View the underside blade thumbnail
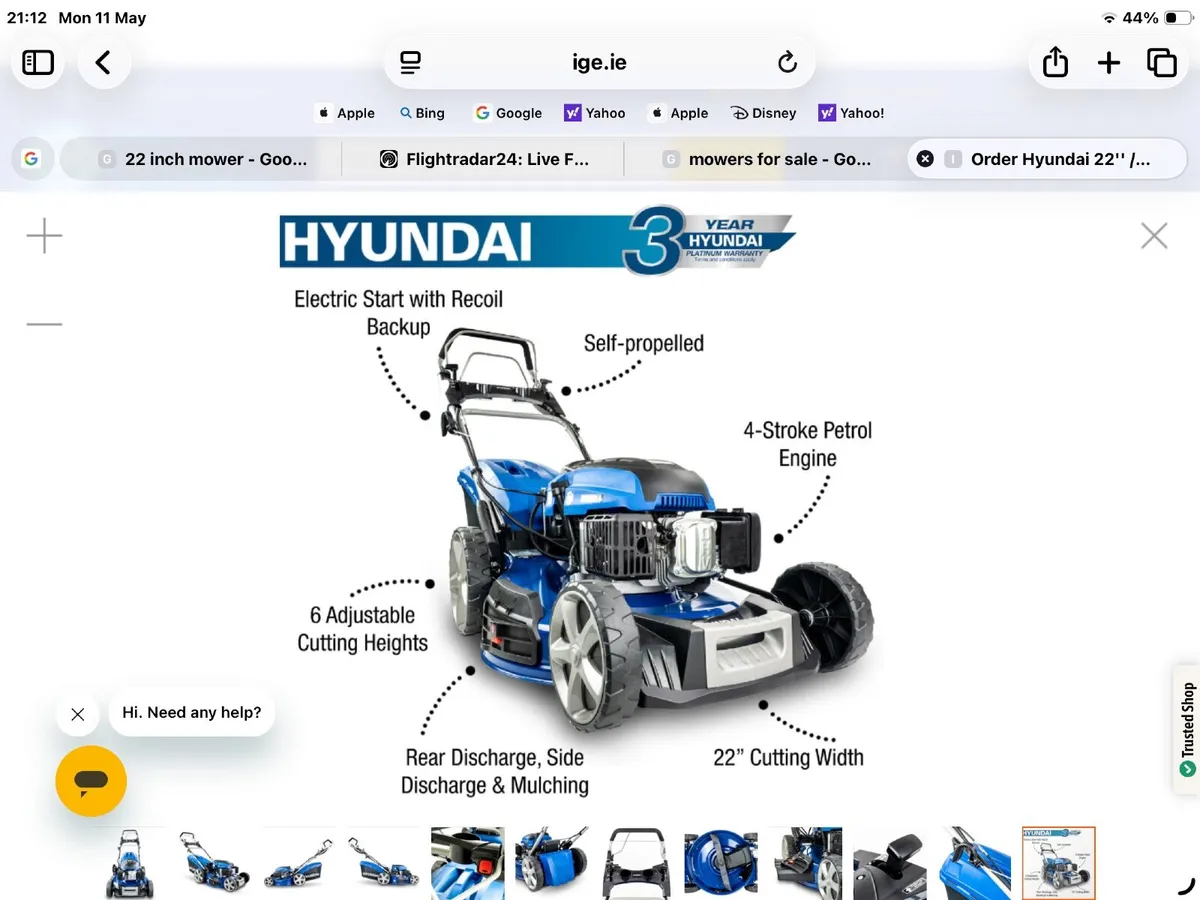Screen dimensions: 1200x900 720,863
